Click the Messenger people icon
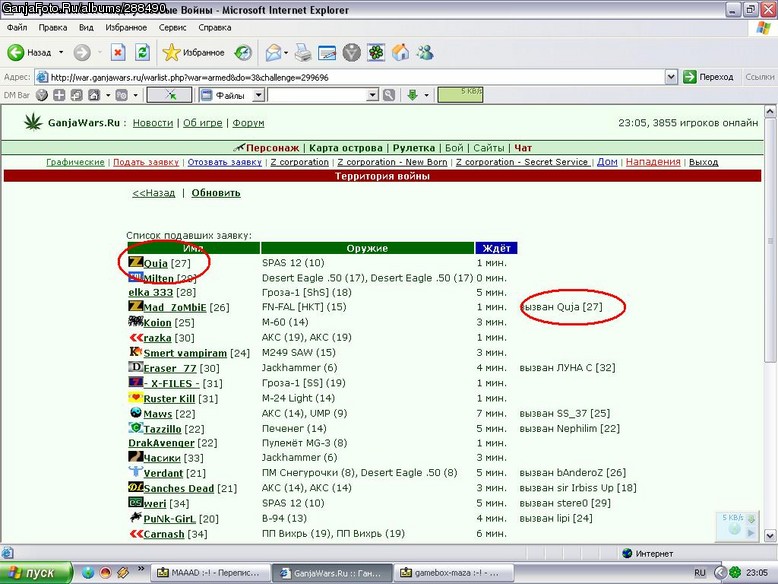 pyautogui.click(x=425, y=52)
